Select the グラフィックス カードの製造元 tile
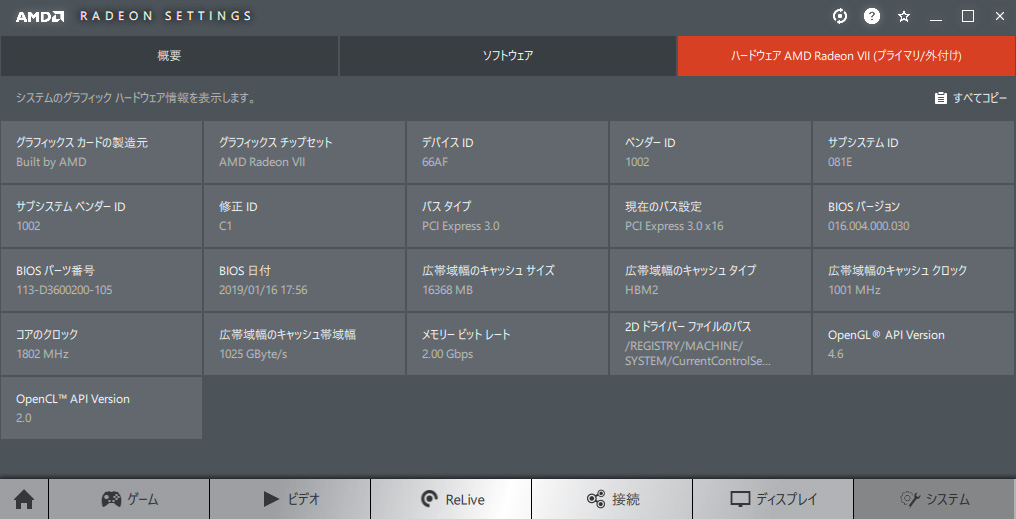The width and height of the screenshot is (1016, 519). [102, 152]
